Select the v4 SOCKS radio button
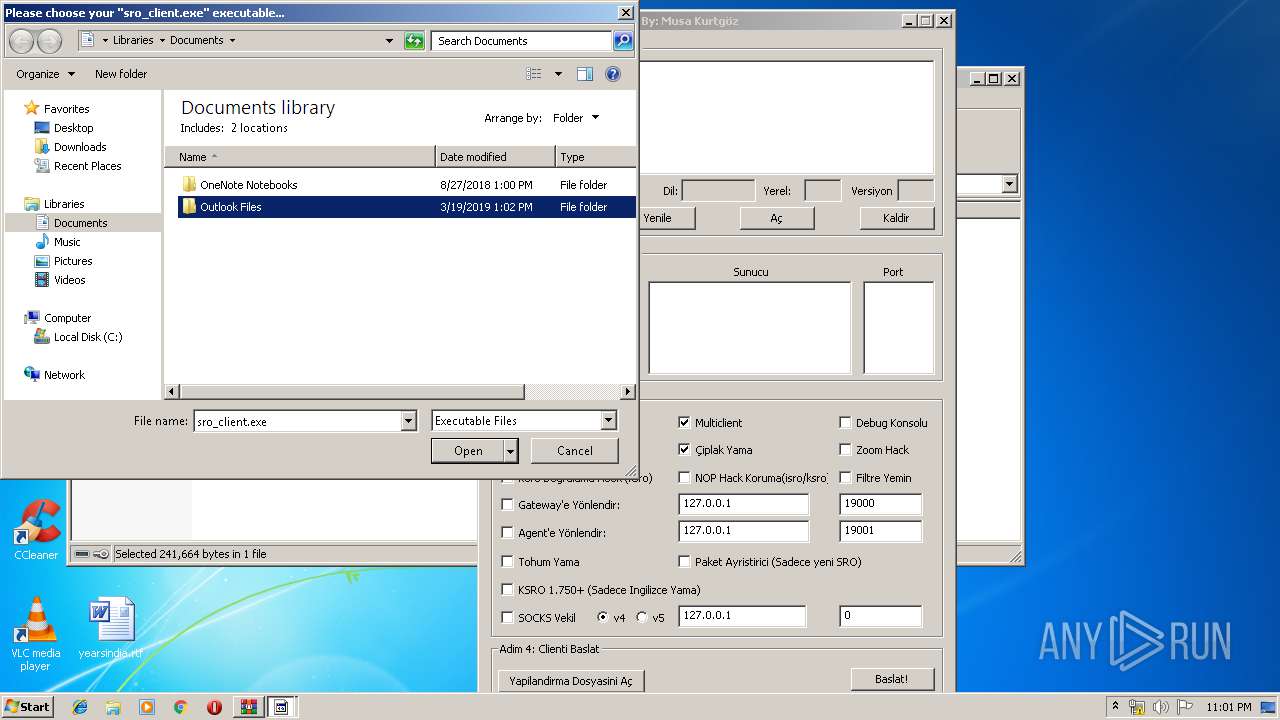This screenshot has width=1280, height=720. pyautogui.click(x=603, y=617)
